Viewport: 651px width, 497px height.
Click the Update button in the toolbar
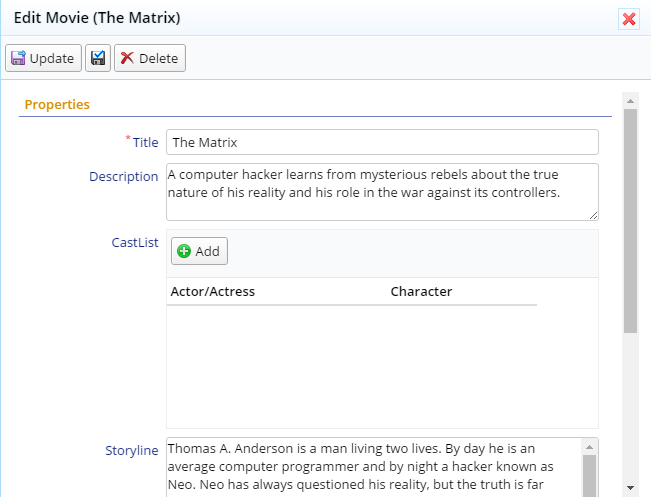click(x=43, y=58)
